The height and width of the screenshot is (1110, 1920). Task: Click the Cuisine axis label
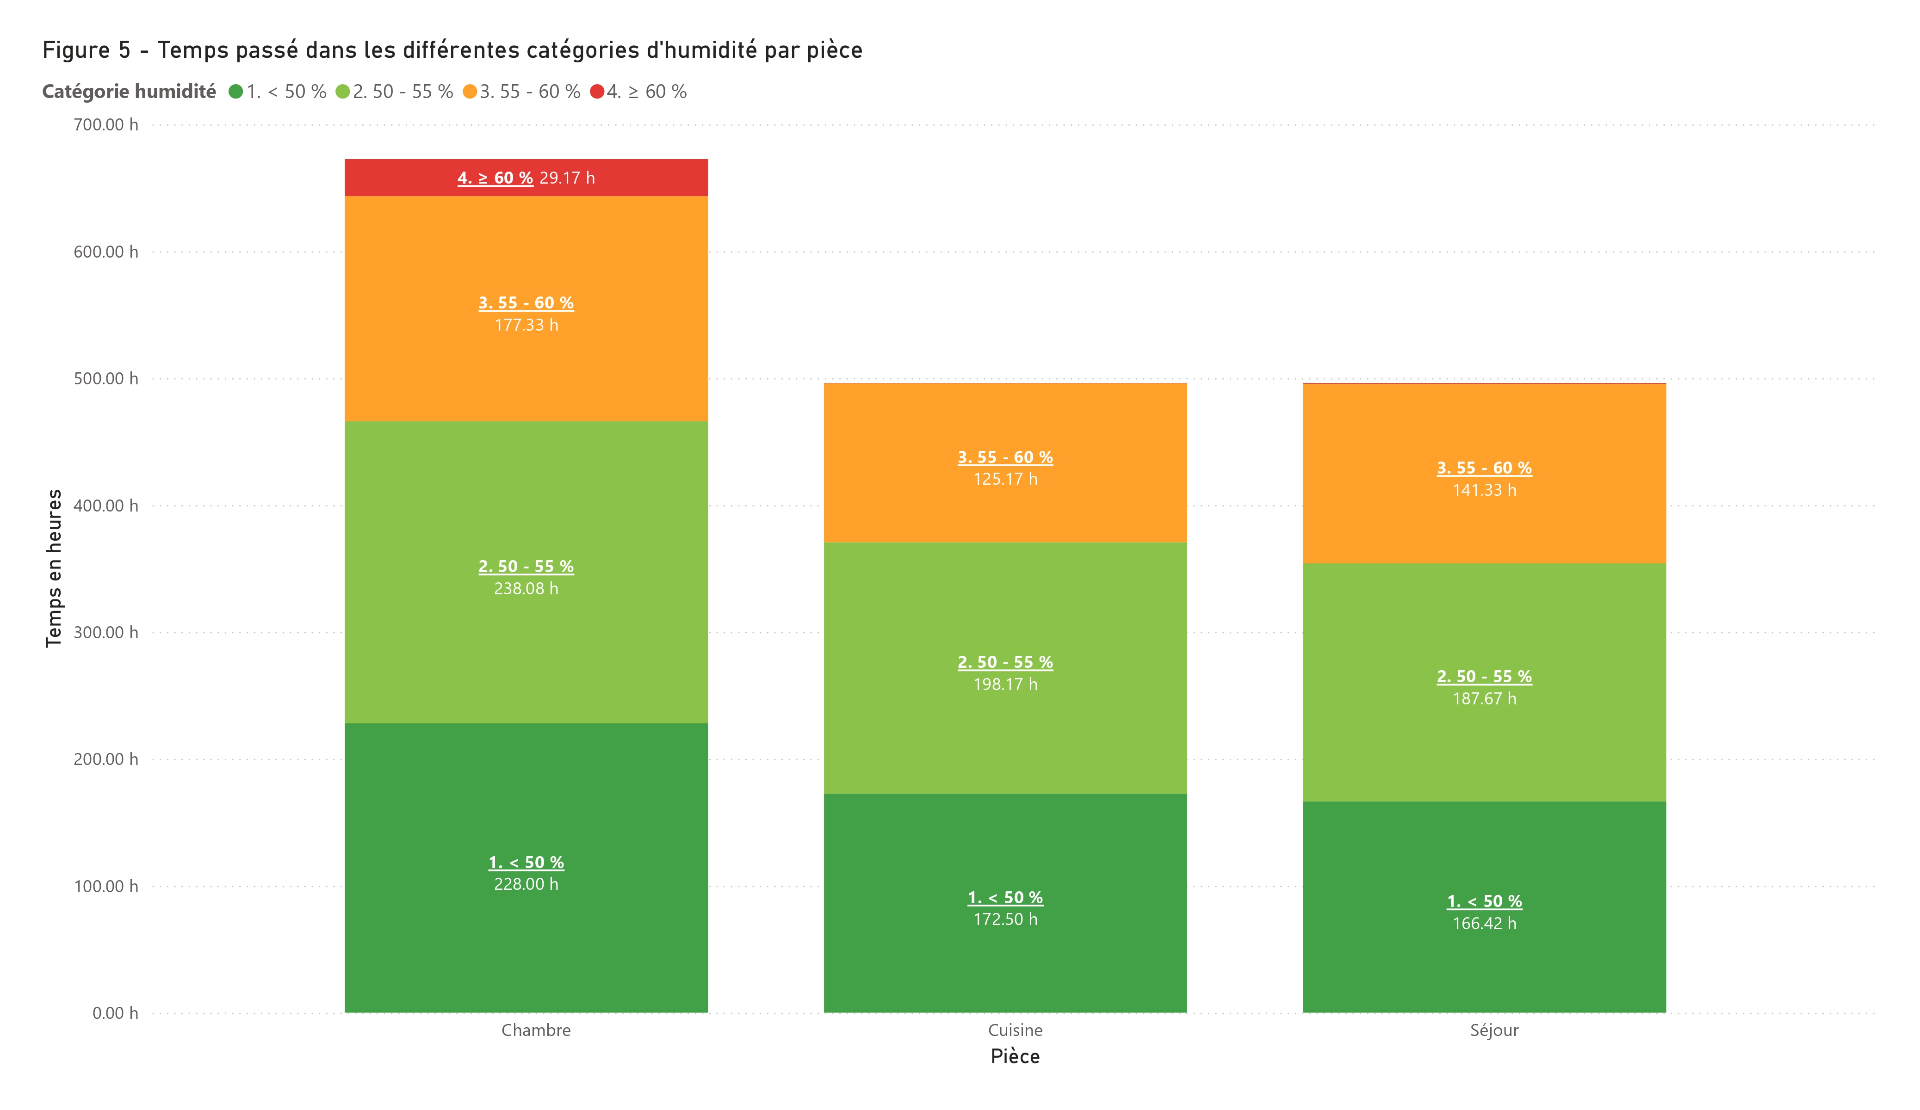coord(1015,1030)
